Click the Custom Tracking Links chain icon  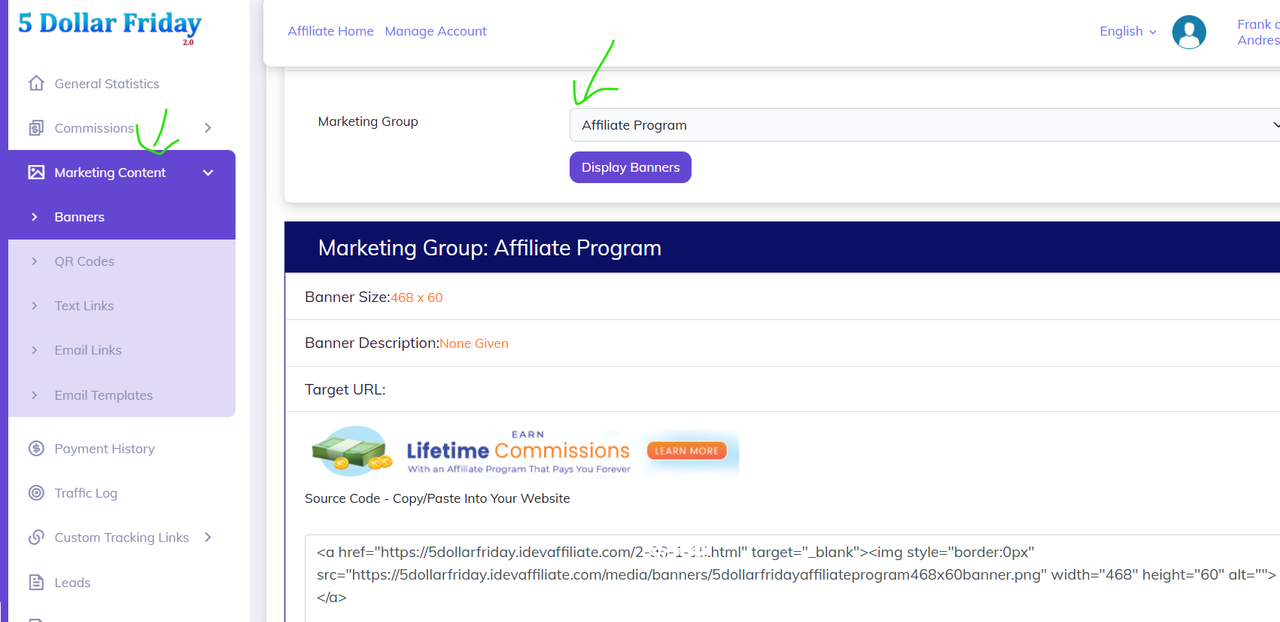tap(36, 537)
